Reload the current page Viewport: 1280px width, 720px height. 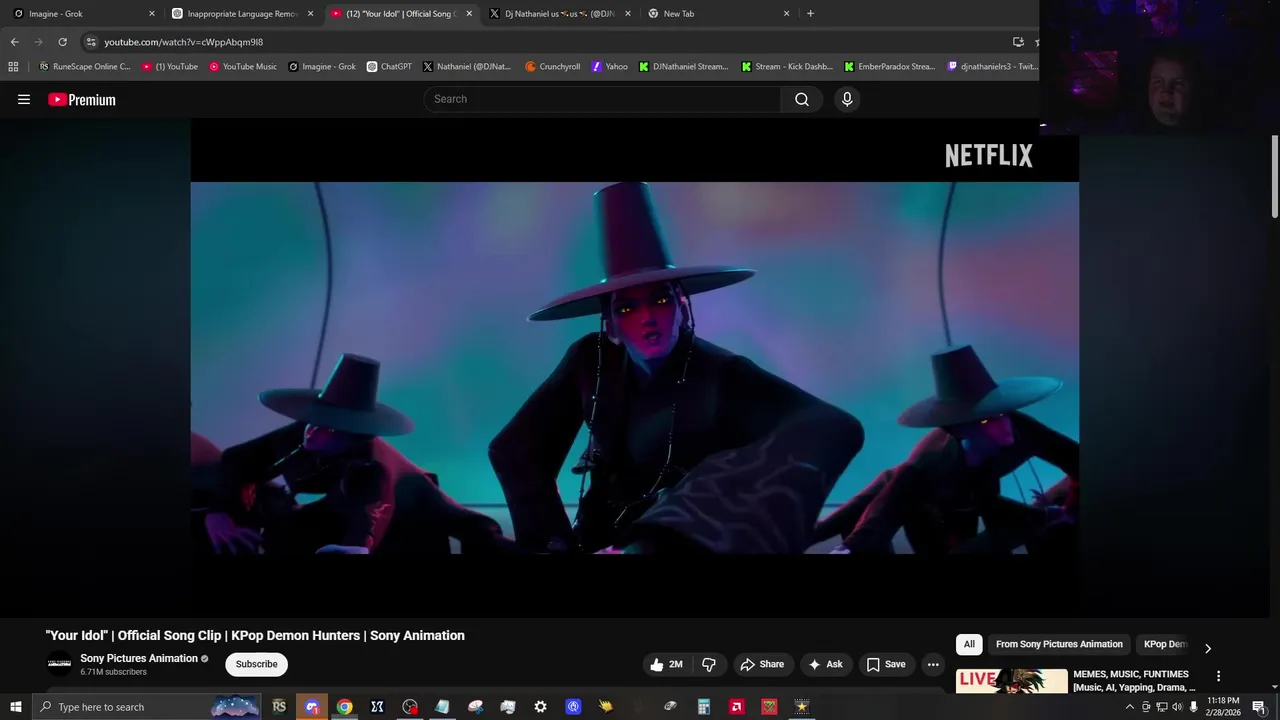pos(62,42)
